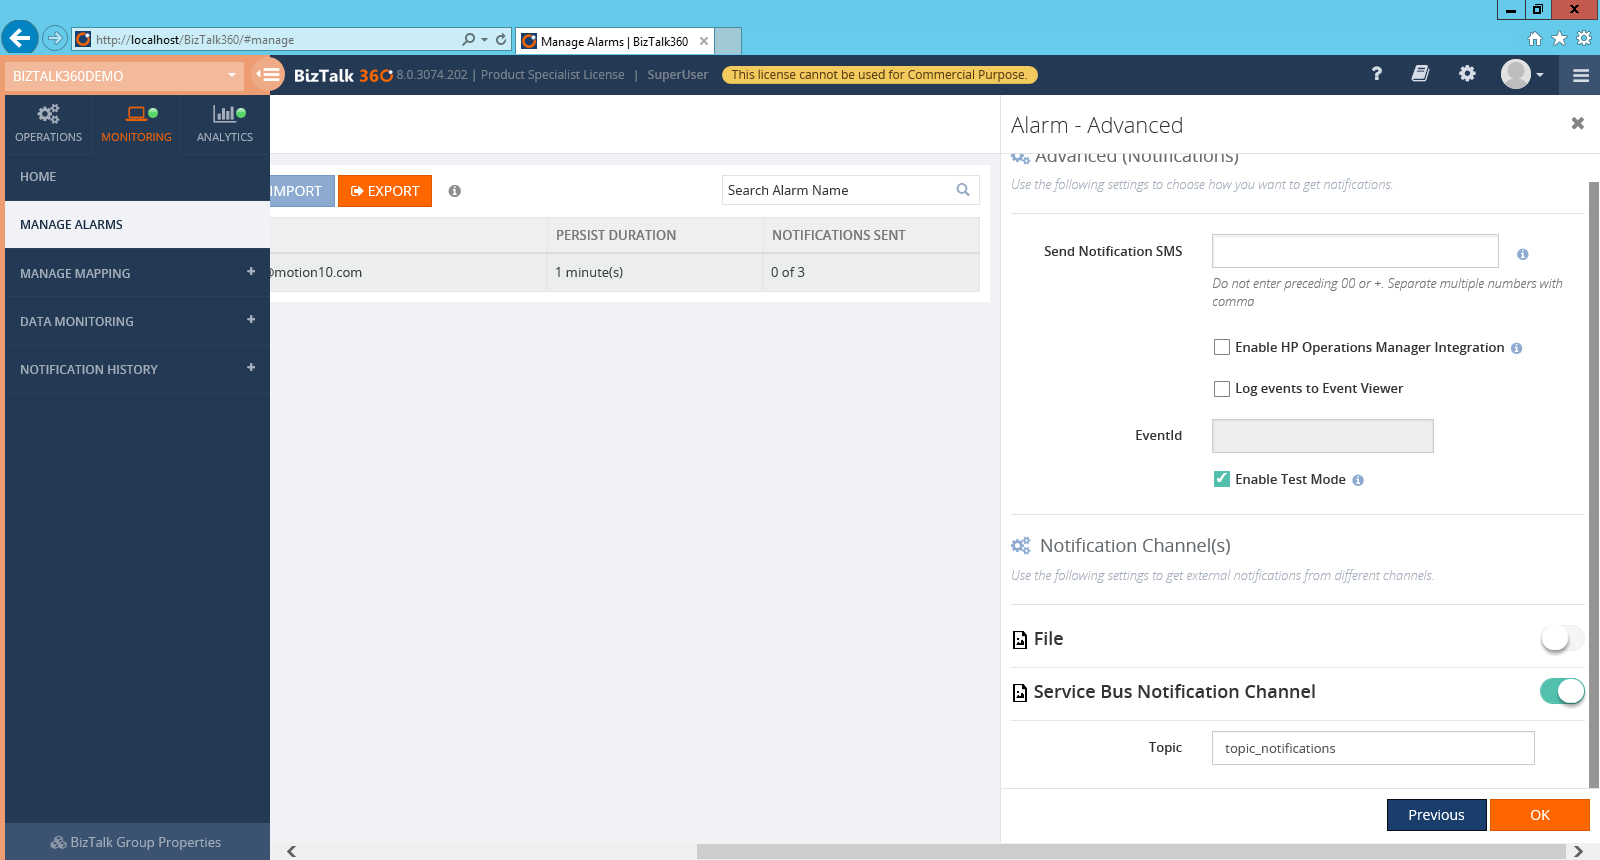Image resolution: width=1600 pixels, height=860 pixels.
Task: Click info icon beside Send Notification SMS field
Action: tap(1523, 254)
